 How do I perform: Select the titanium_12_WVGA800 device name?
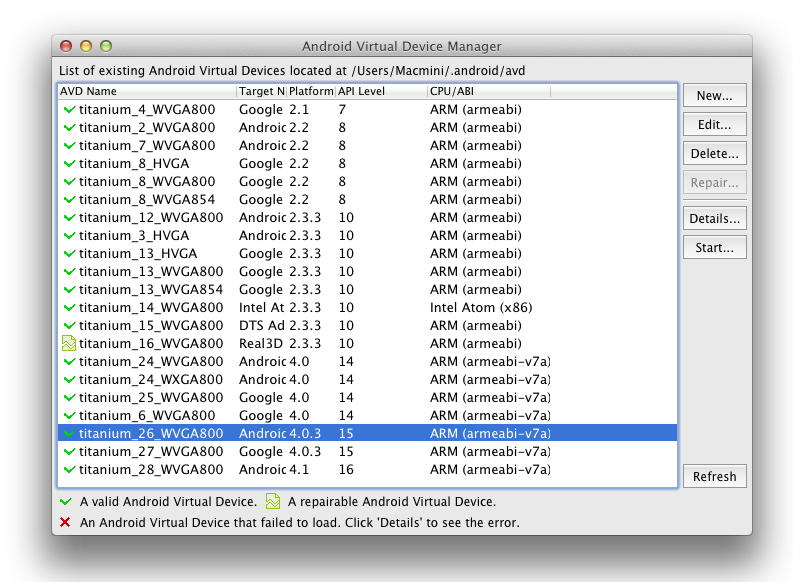151,217
